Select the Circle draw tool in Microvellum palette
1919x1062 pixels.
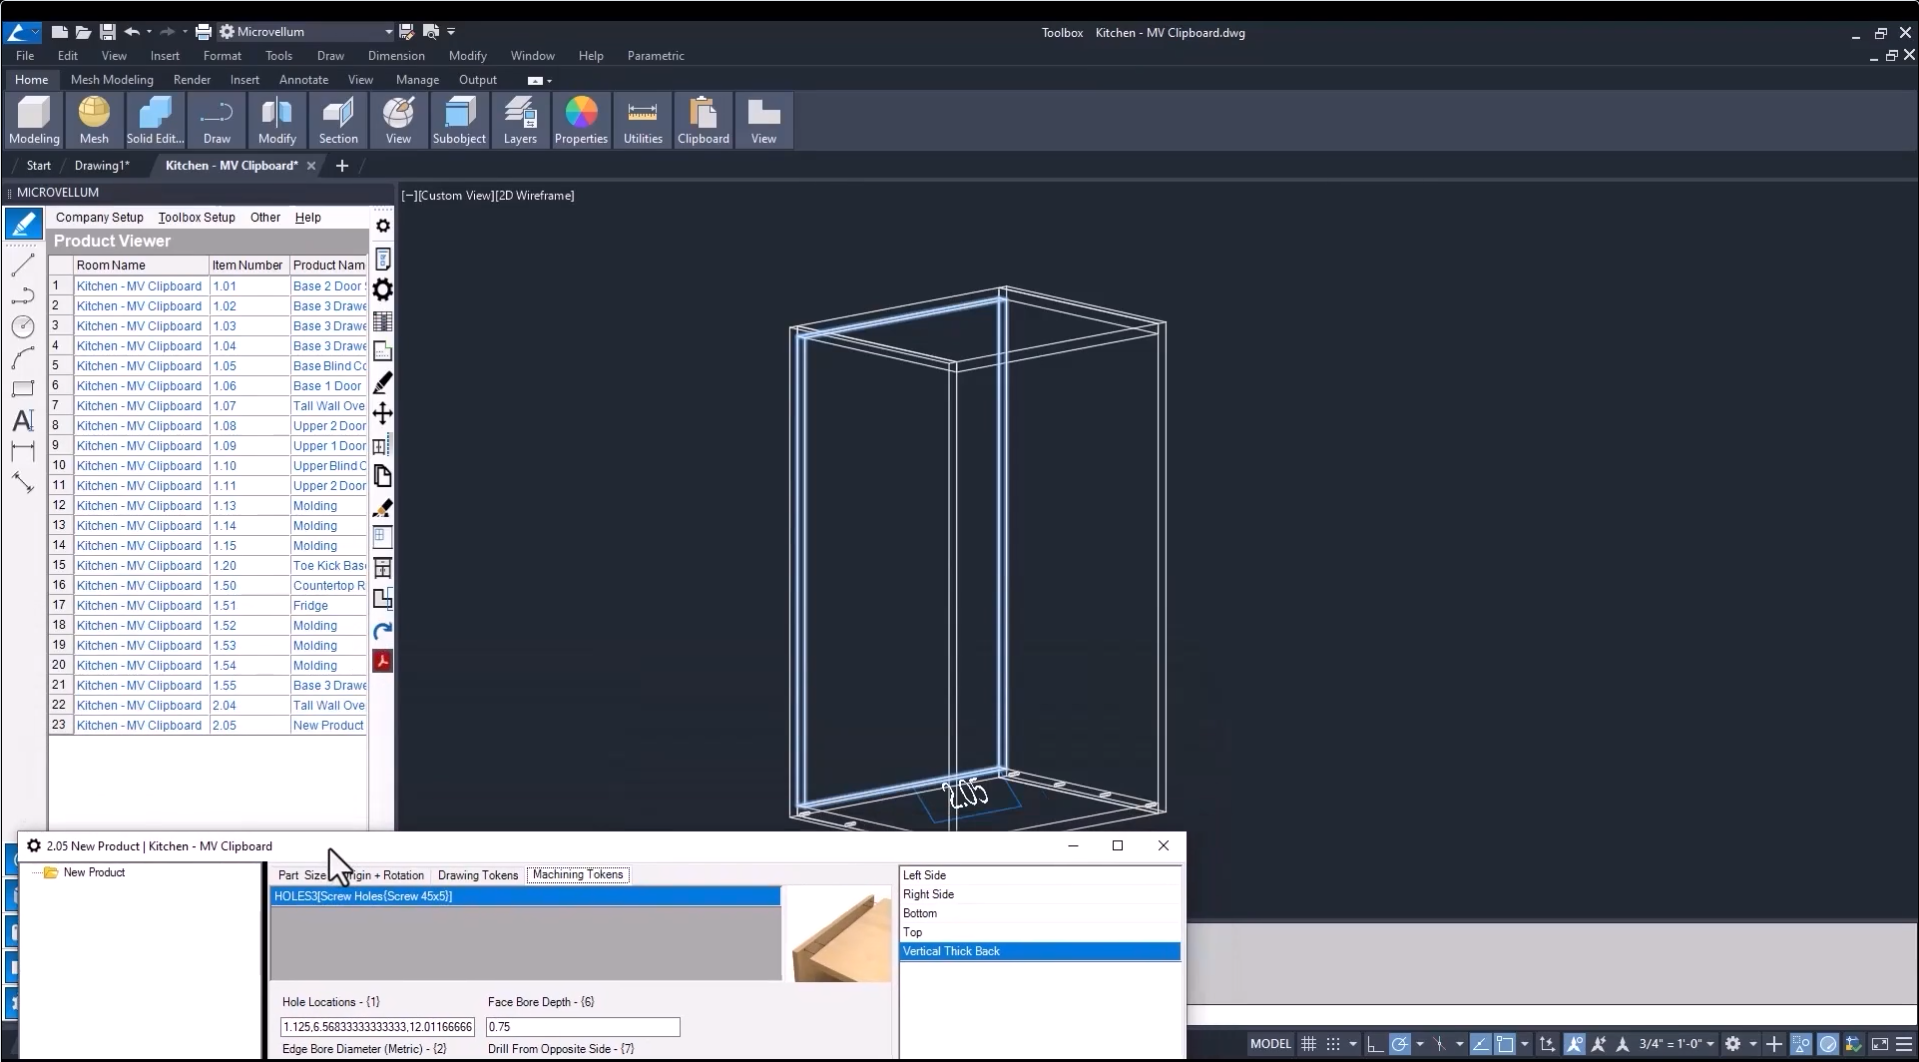coord(22,326)
